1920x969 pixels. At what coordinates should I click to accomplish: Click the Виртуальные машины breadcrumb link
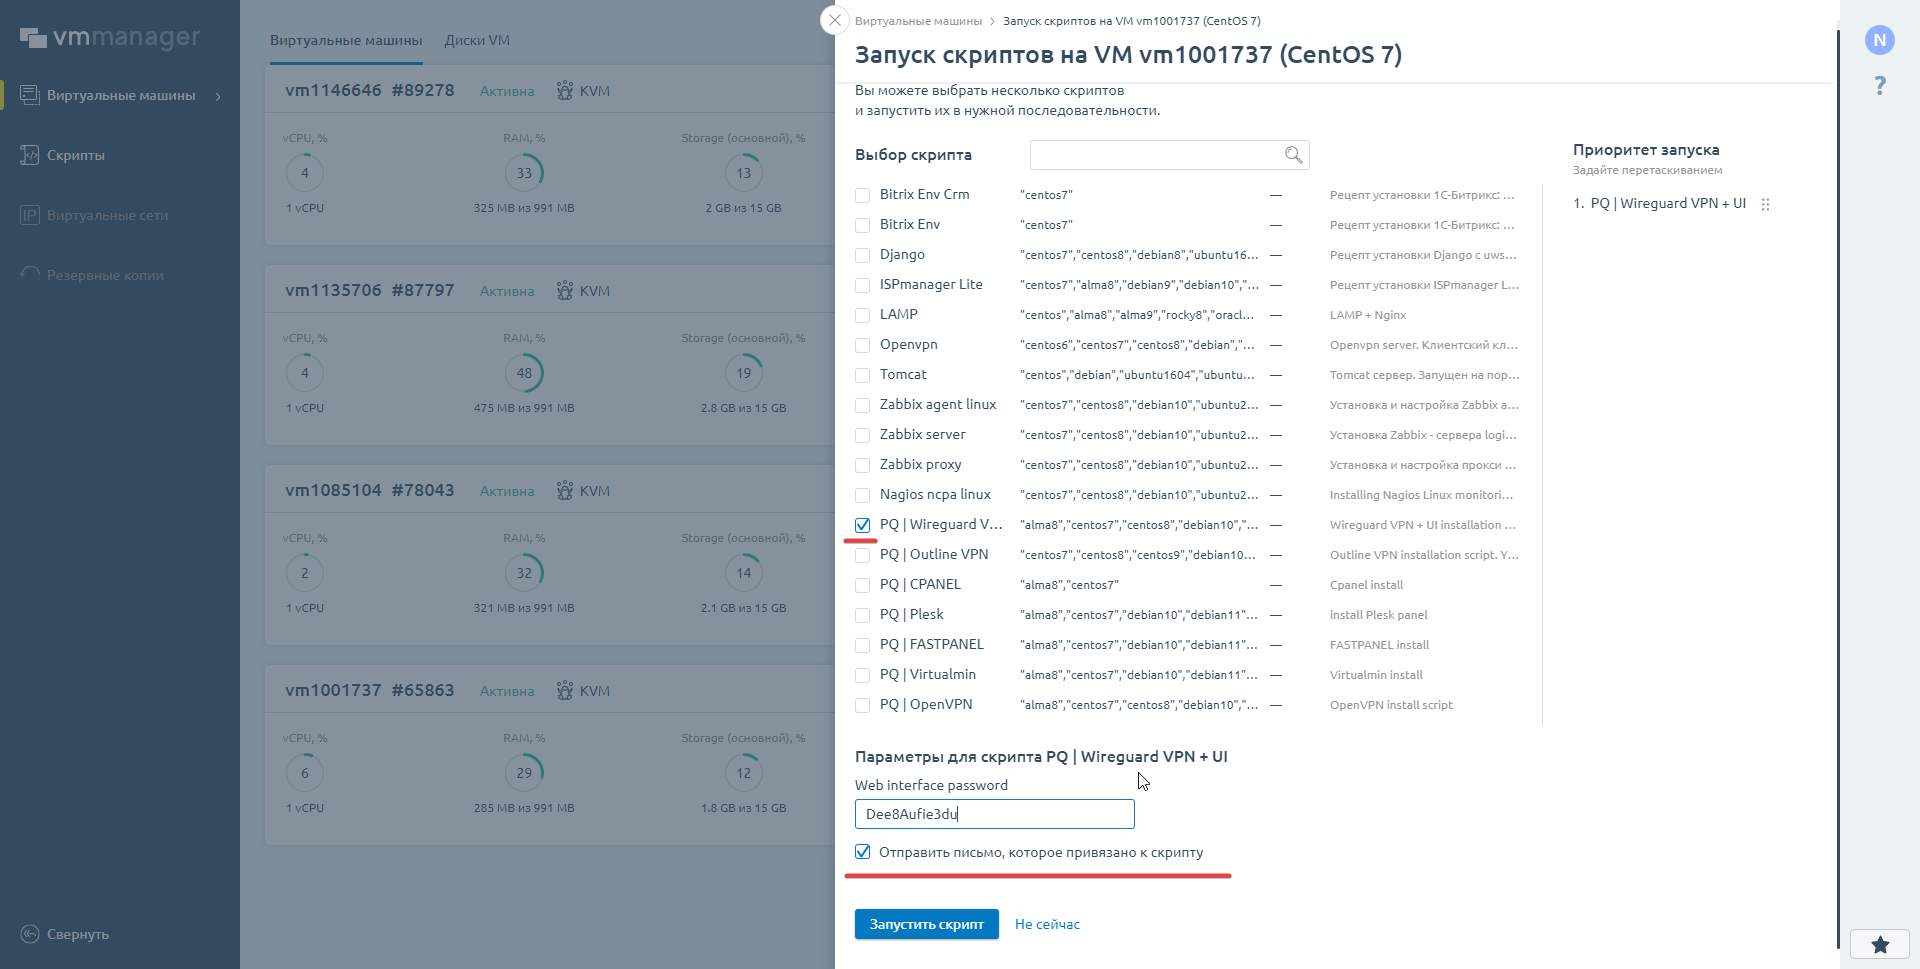[918, 21]
